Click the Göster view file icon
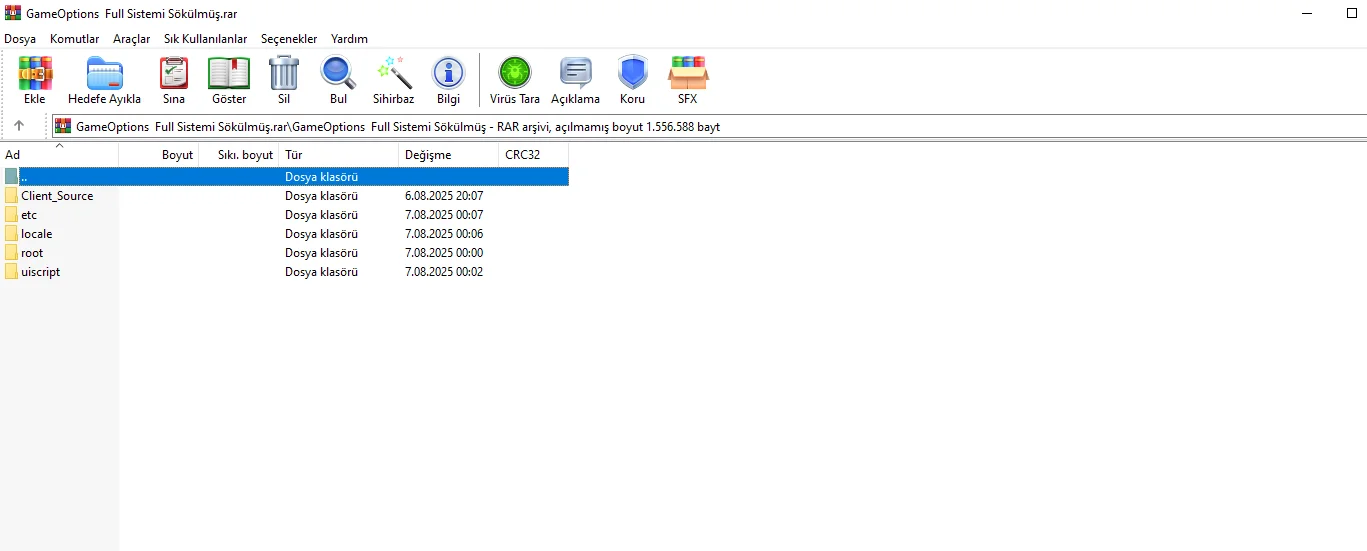This screenshot has height=551, width=1367. [x=229, y=73]
